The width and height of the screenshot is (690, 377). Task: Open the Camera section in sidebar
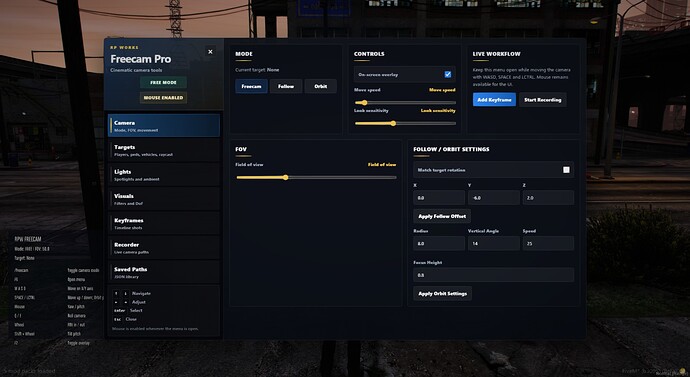164,126
